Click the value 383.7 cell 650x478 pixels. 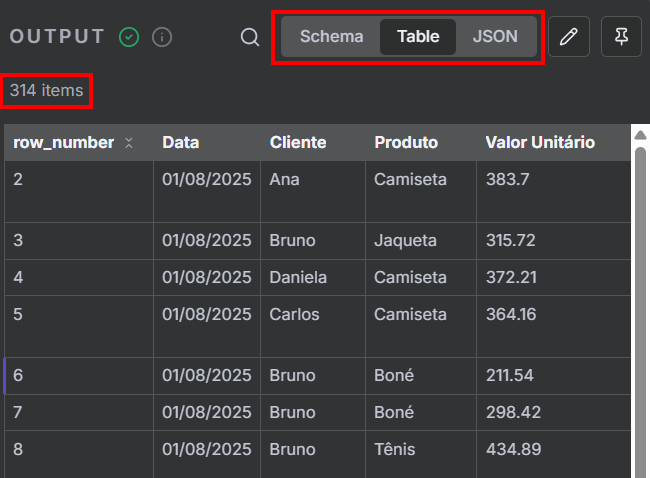pos(553,192)
